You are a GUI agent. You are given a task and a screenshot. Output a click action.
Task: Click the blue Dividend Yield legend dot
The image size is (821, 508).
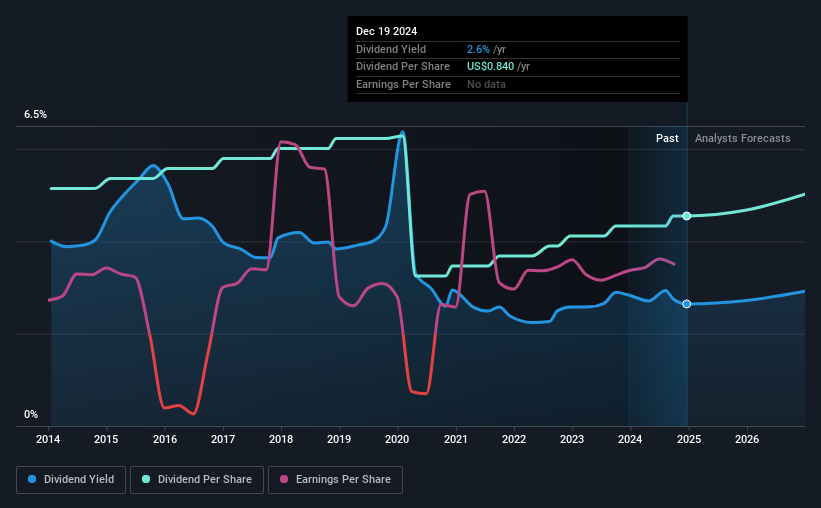[32, 479]
